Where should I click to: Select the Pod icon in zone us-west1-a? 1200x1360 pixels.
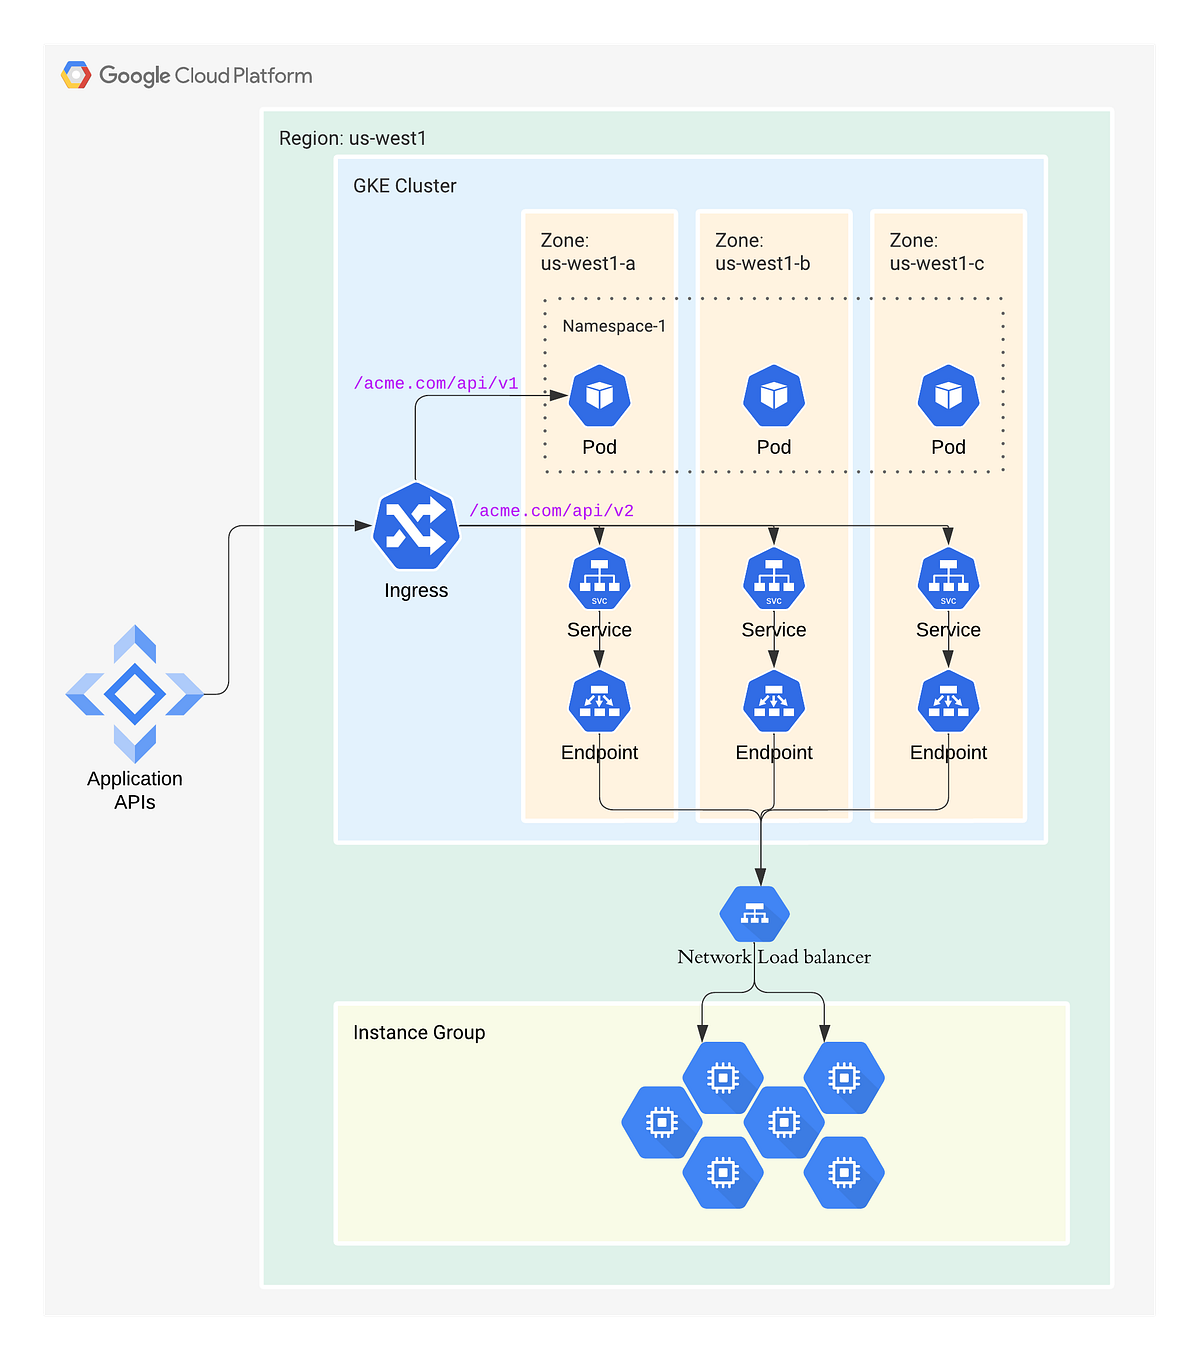tap(599, 395)
